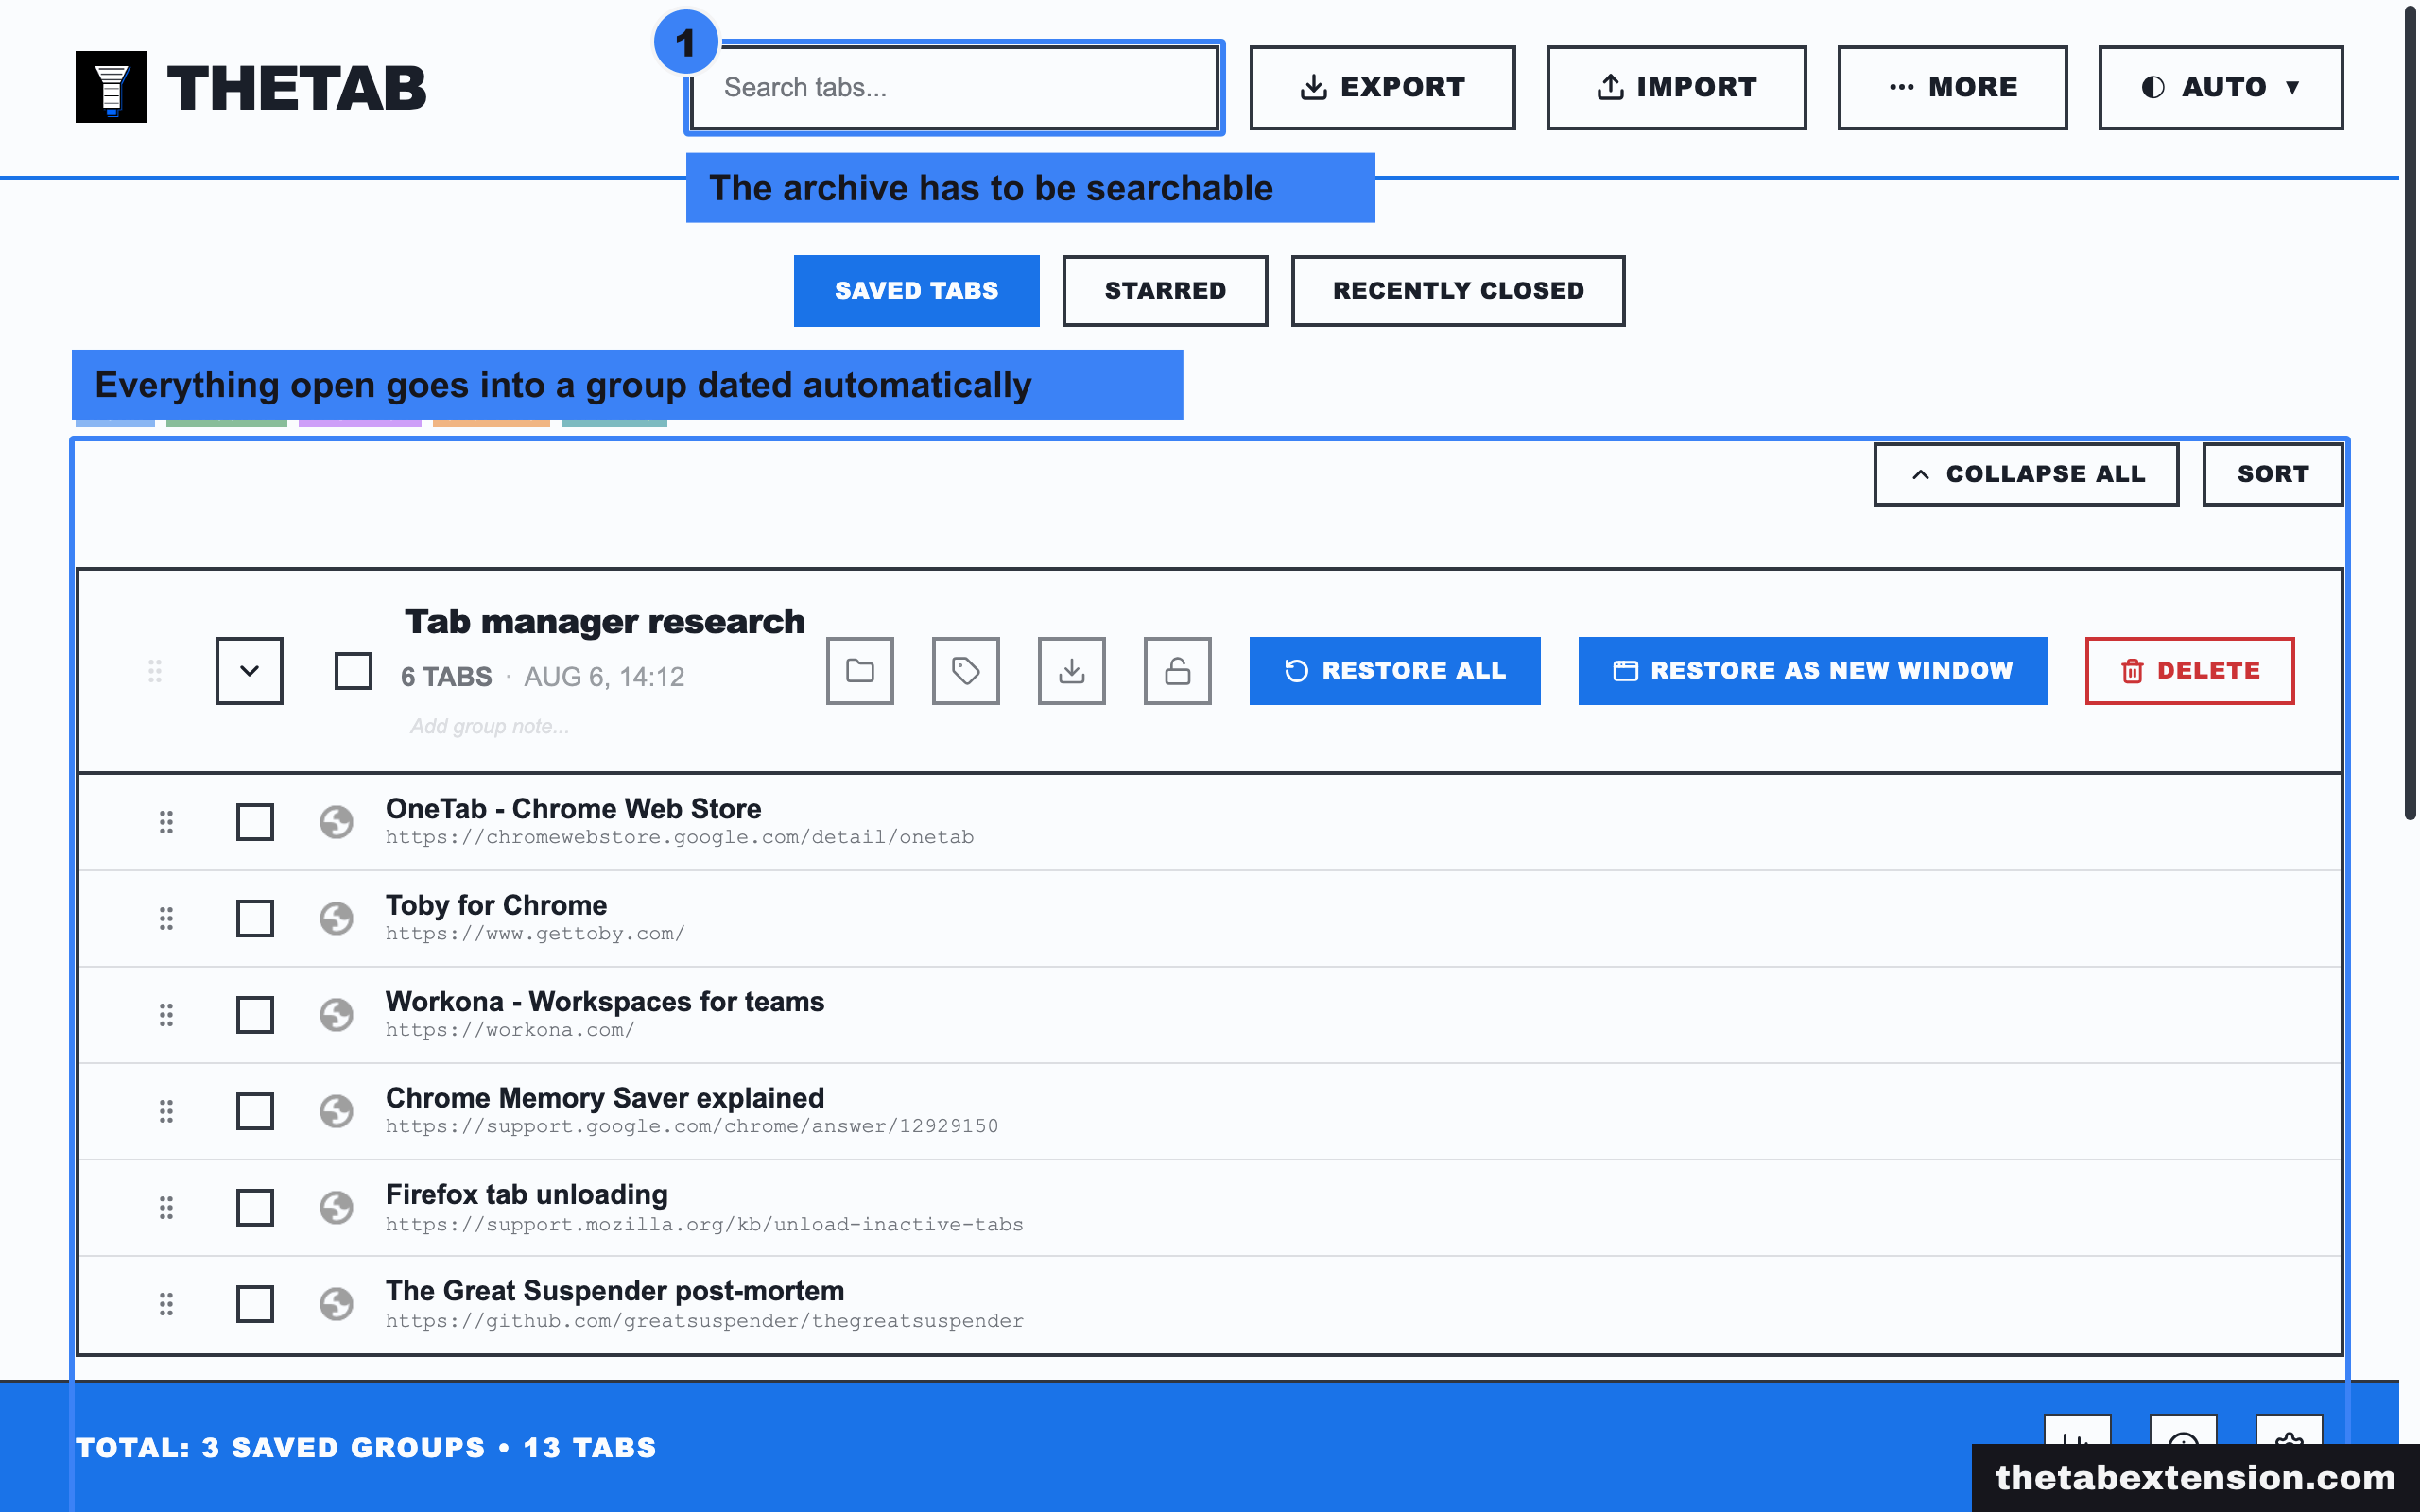Click the THETAB flashlight logo icon
Viewport: 2420px width, 1512px height.
(x=111, y=87)
